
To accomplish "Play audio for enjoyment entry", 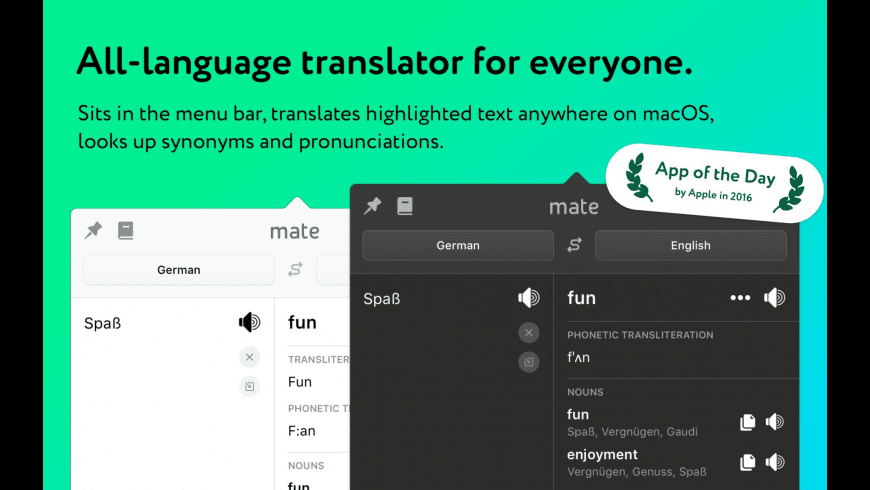I will pyautogui.click(x=775, y=462).
